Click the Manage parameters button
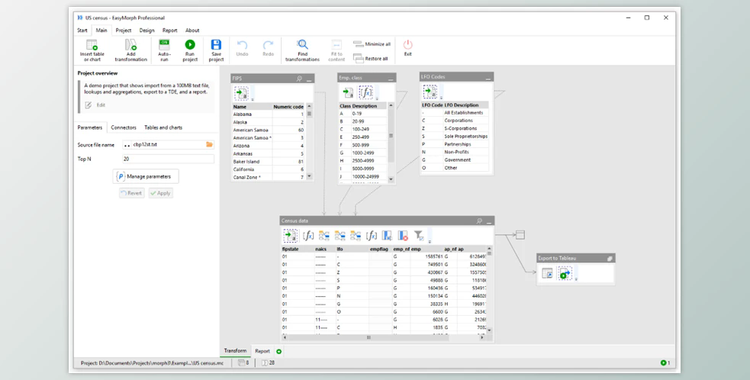750x380 pixels. [145, 177]
